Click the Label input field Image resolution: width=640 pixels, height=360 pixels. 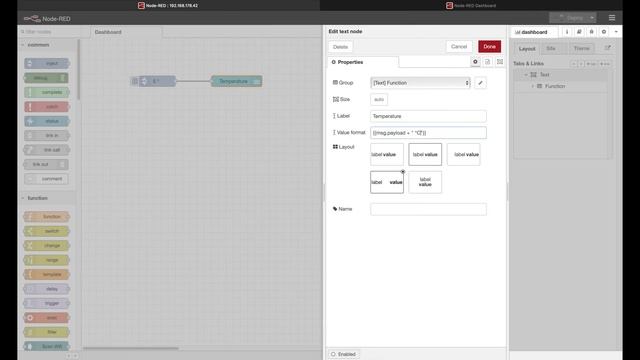pyautogui.click(x=428, y=116)
